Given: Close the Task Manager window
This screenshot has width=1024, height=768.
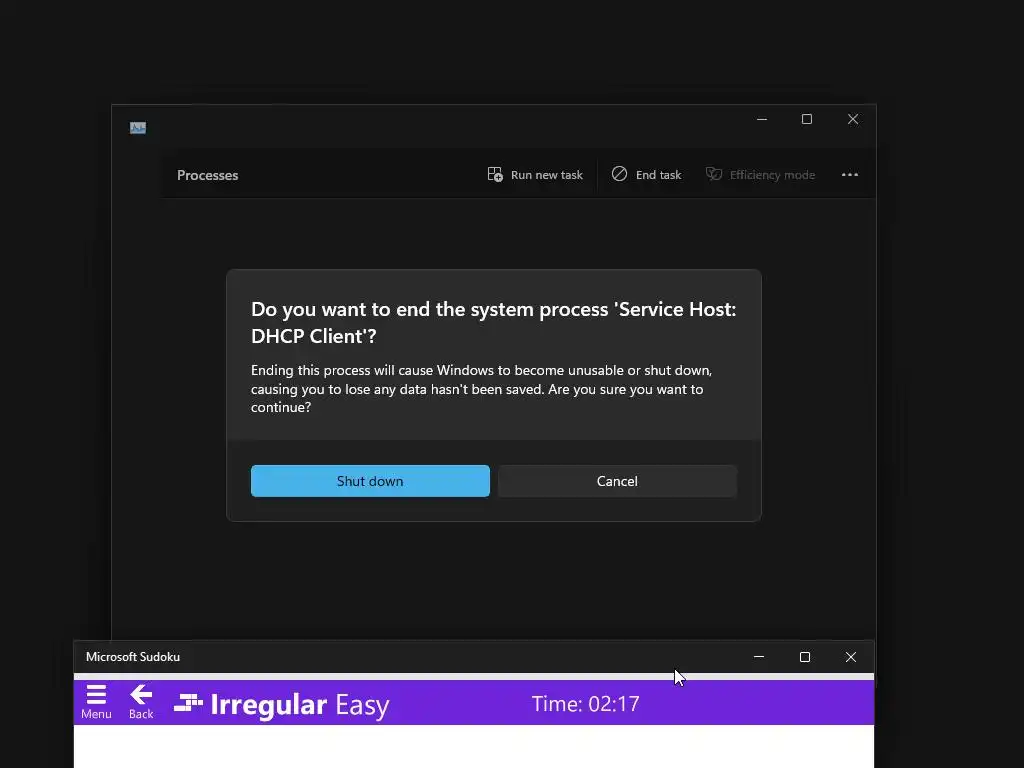Looking at the screenshot, I should pyautogui.click(x=853, y=119).
